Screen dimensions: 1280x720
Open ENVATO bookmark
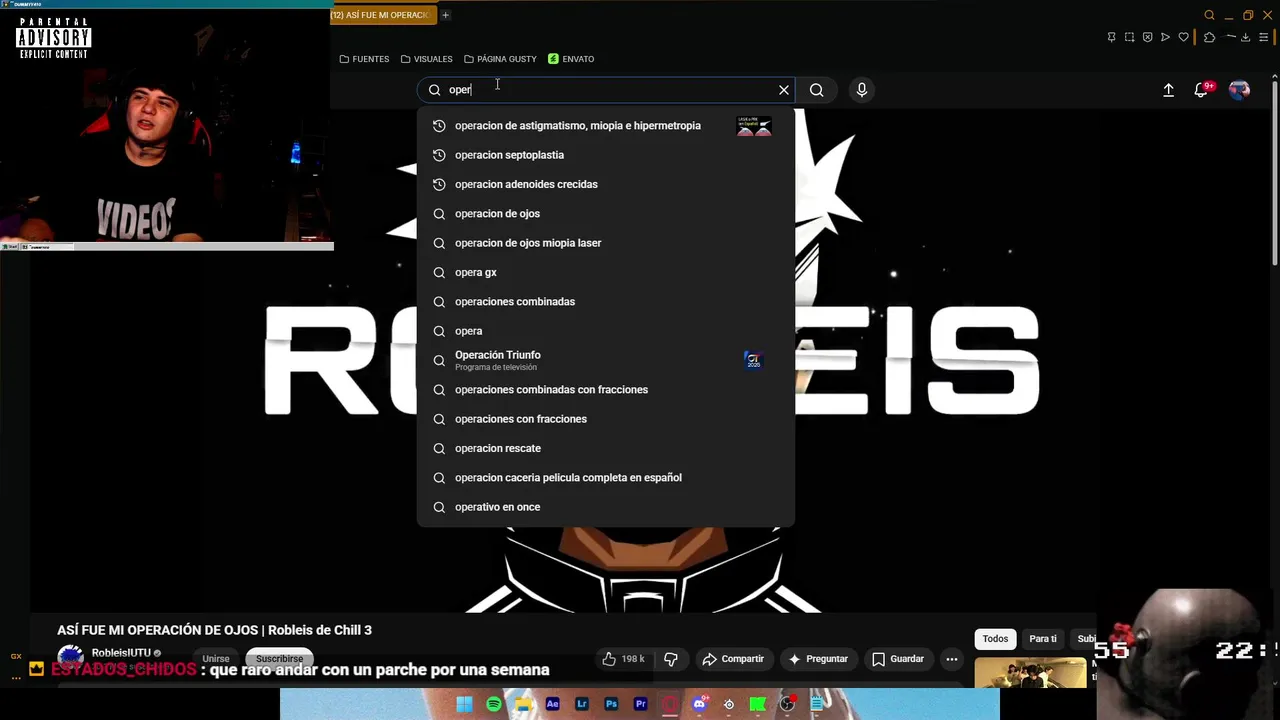click(x=571, y=59)
